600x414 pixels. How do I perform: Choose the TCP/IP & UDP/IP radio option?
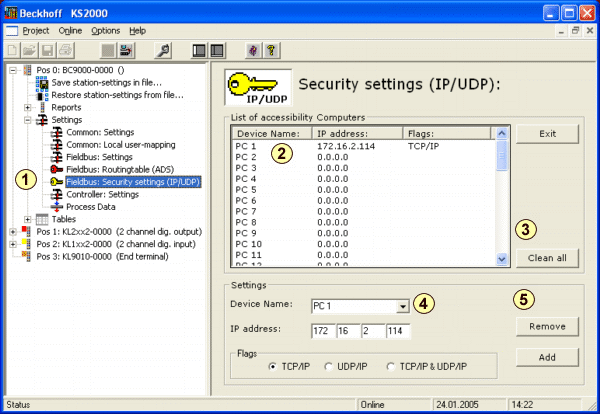(x=390, y=367)
